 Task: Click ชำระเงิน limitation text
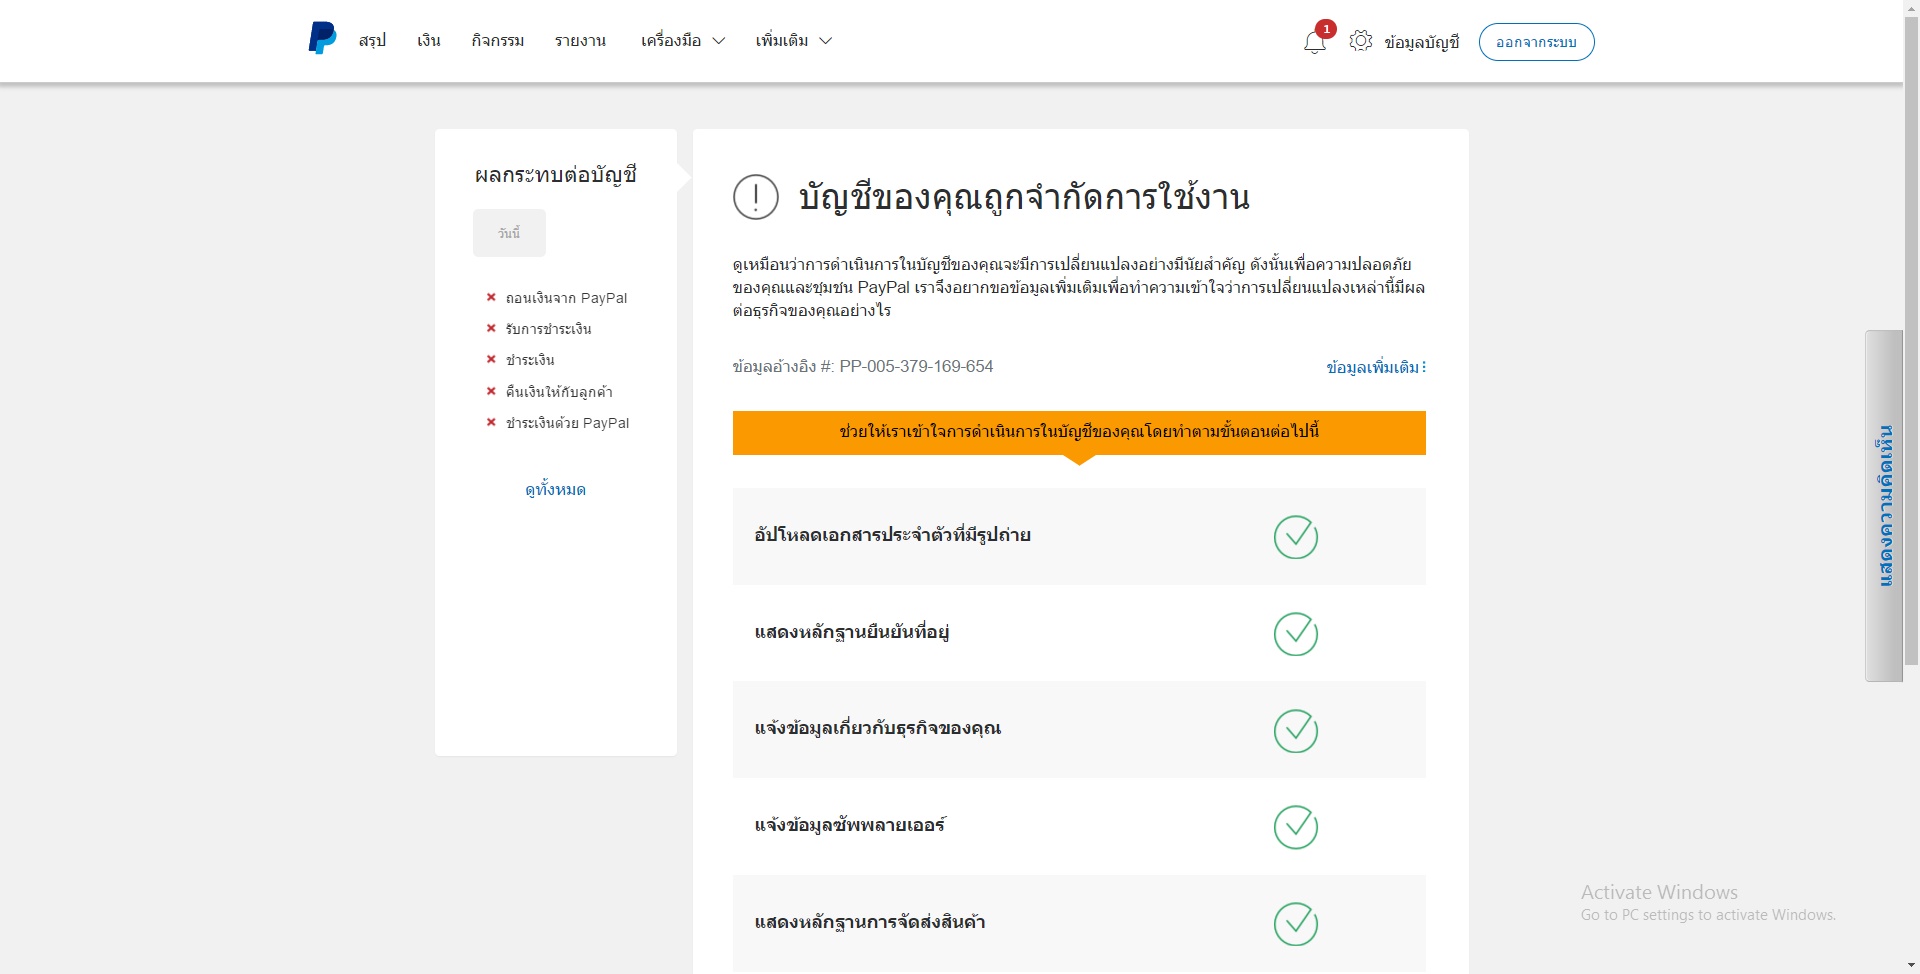coord(530,360)
